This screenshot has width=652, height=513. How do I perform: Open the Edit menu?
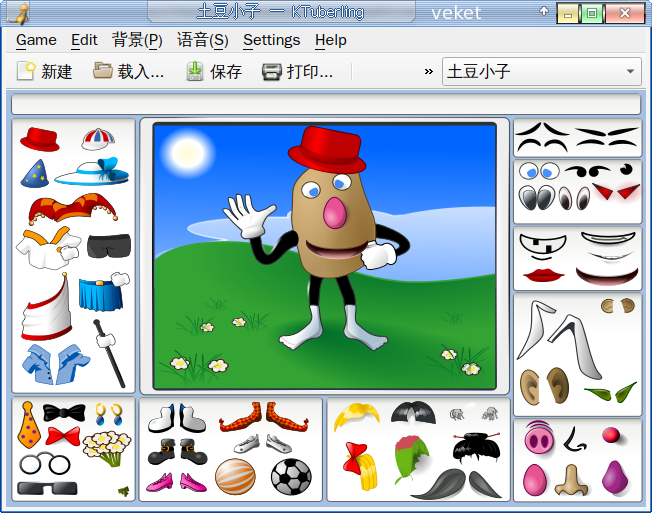click(x=84, y=40)
